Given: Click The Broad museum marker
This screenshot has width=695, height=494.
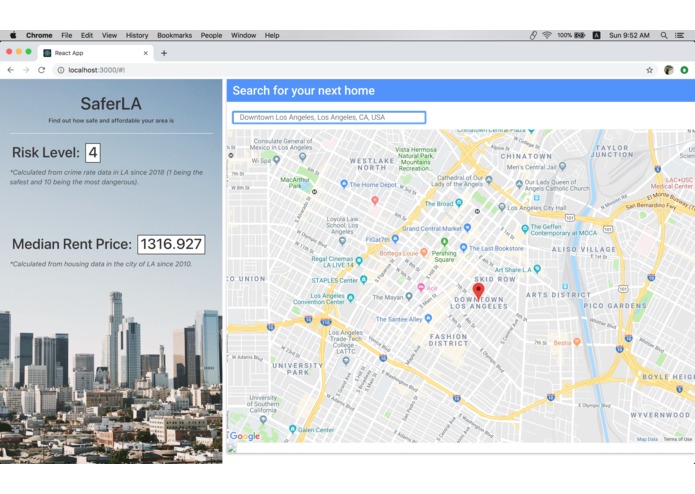Looking at the screenshot, I should coord(459,203).
